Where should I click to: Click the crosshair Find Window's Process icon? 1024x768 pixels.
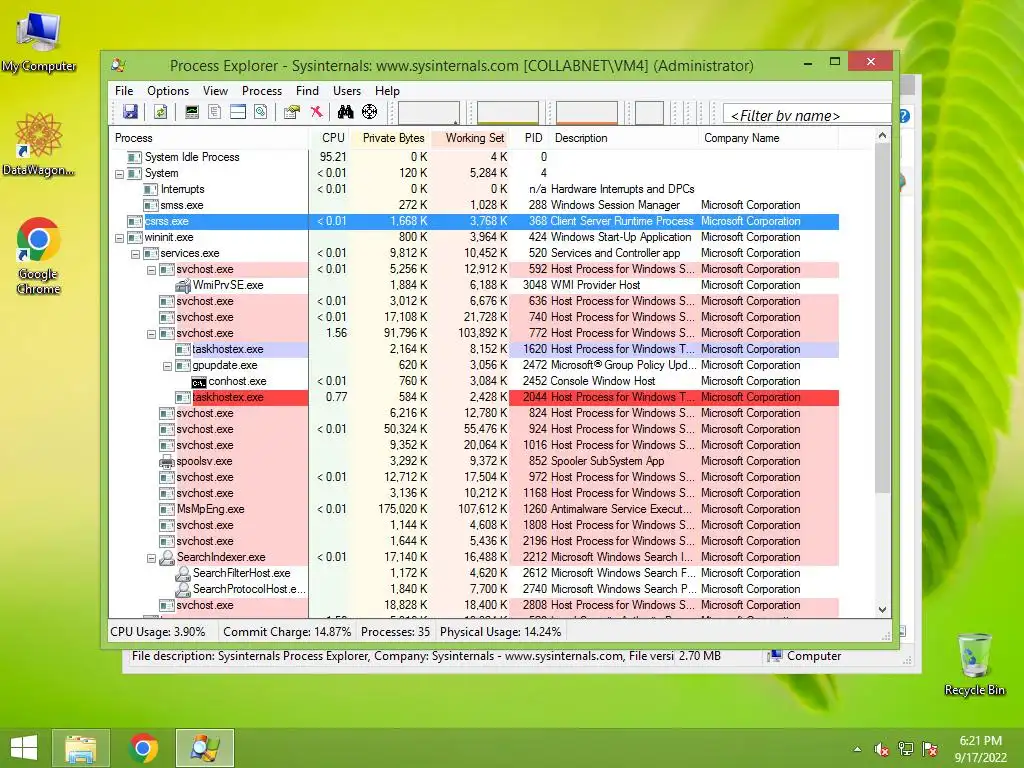(370, 112)
